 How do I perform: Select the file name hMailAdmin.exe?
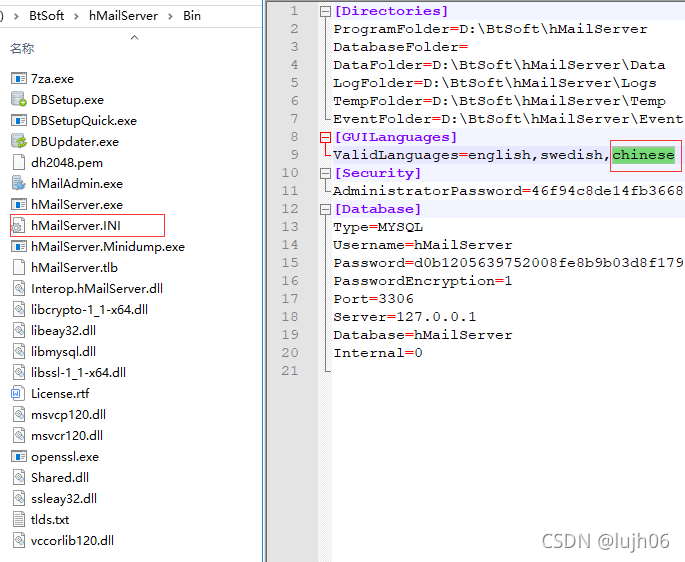point(77,184)
